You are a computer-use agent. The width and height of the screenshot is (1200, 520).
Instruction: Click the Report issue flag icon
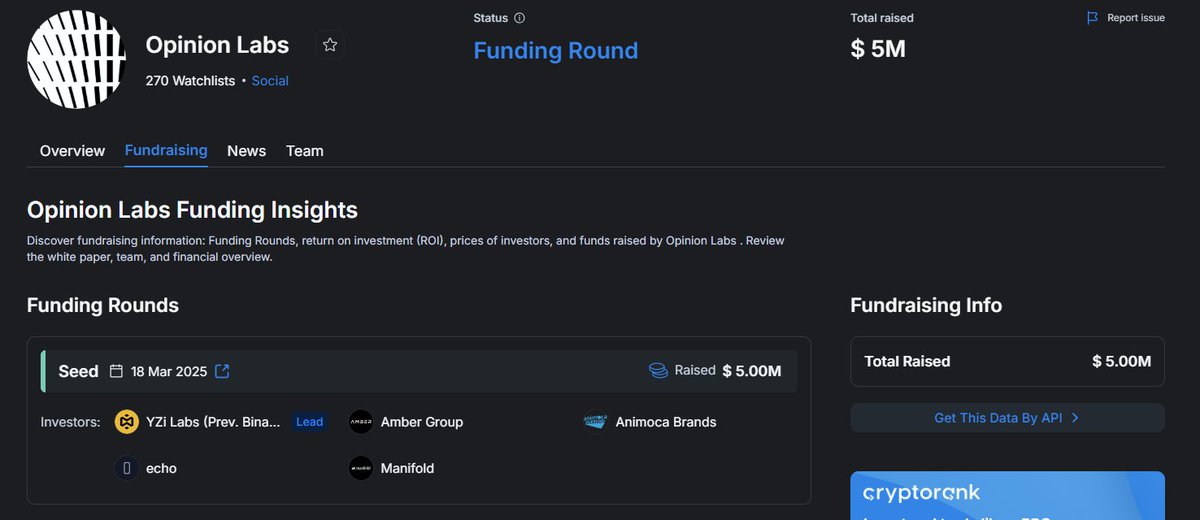click(1093, 18)
